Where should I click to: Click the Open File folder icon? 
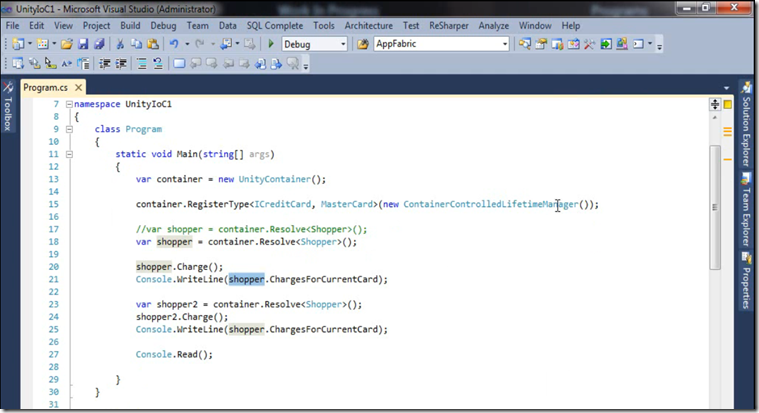click(x=67, y=44)
